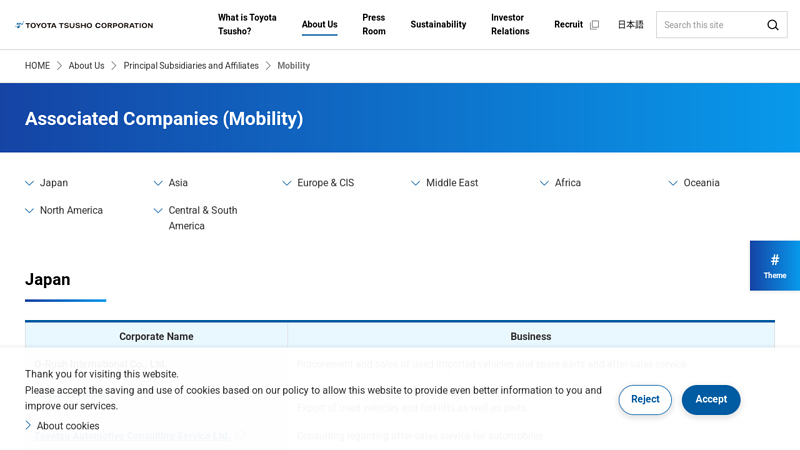Open the About cookies link
The image size is (800, 450).
[x=67, y=426]
